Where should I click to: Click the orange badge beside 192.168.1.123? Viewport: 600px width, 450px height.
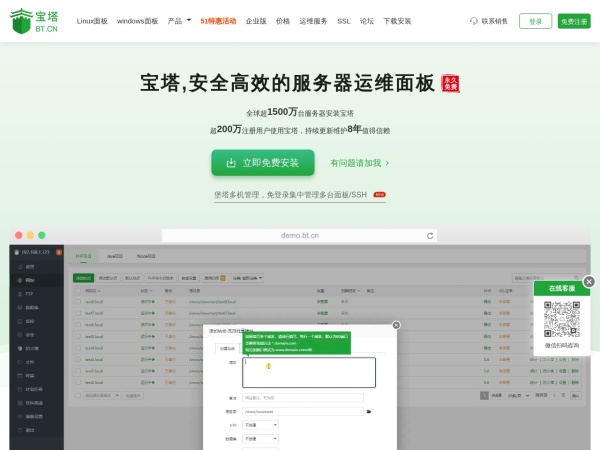pyautogui.click(x=59, y=252)
